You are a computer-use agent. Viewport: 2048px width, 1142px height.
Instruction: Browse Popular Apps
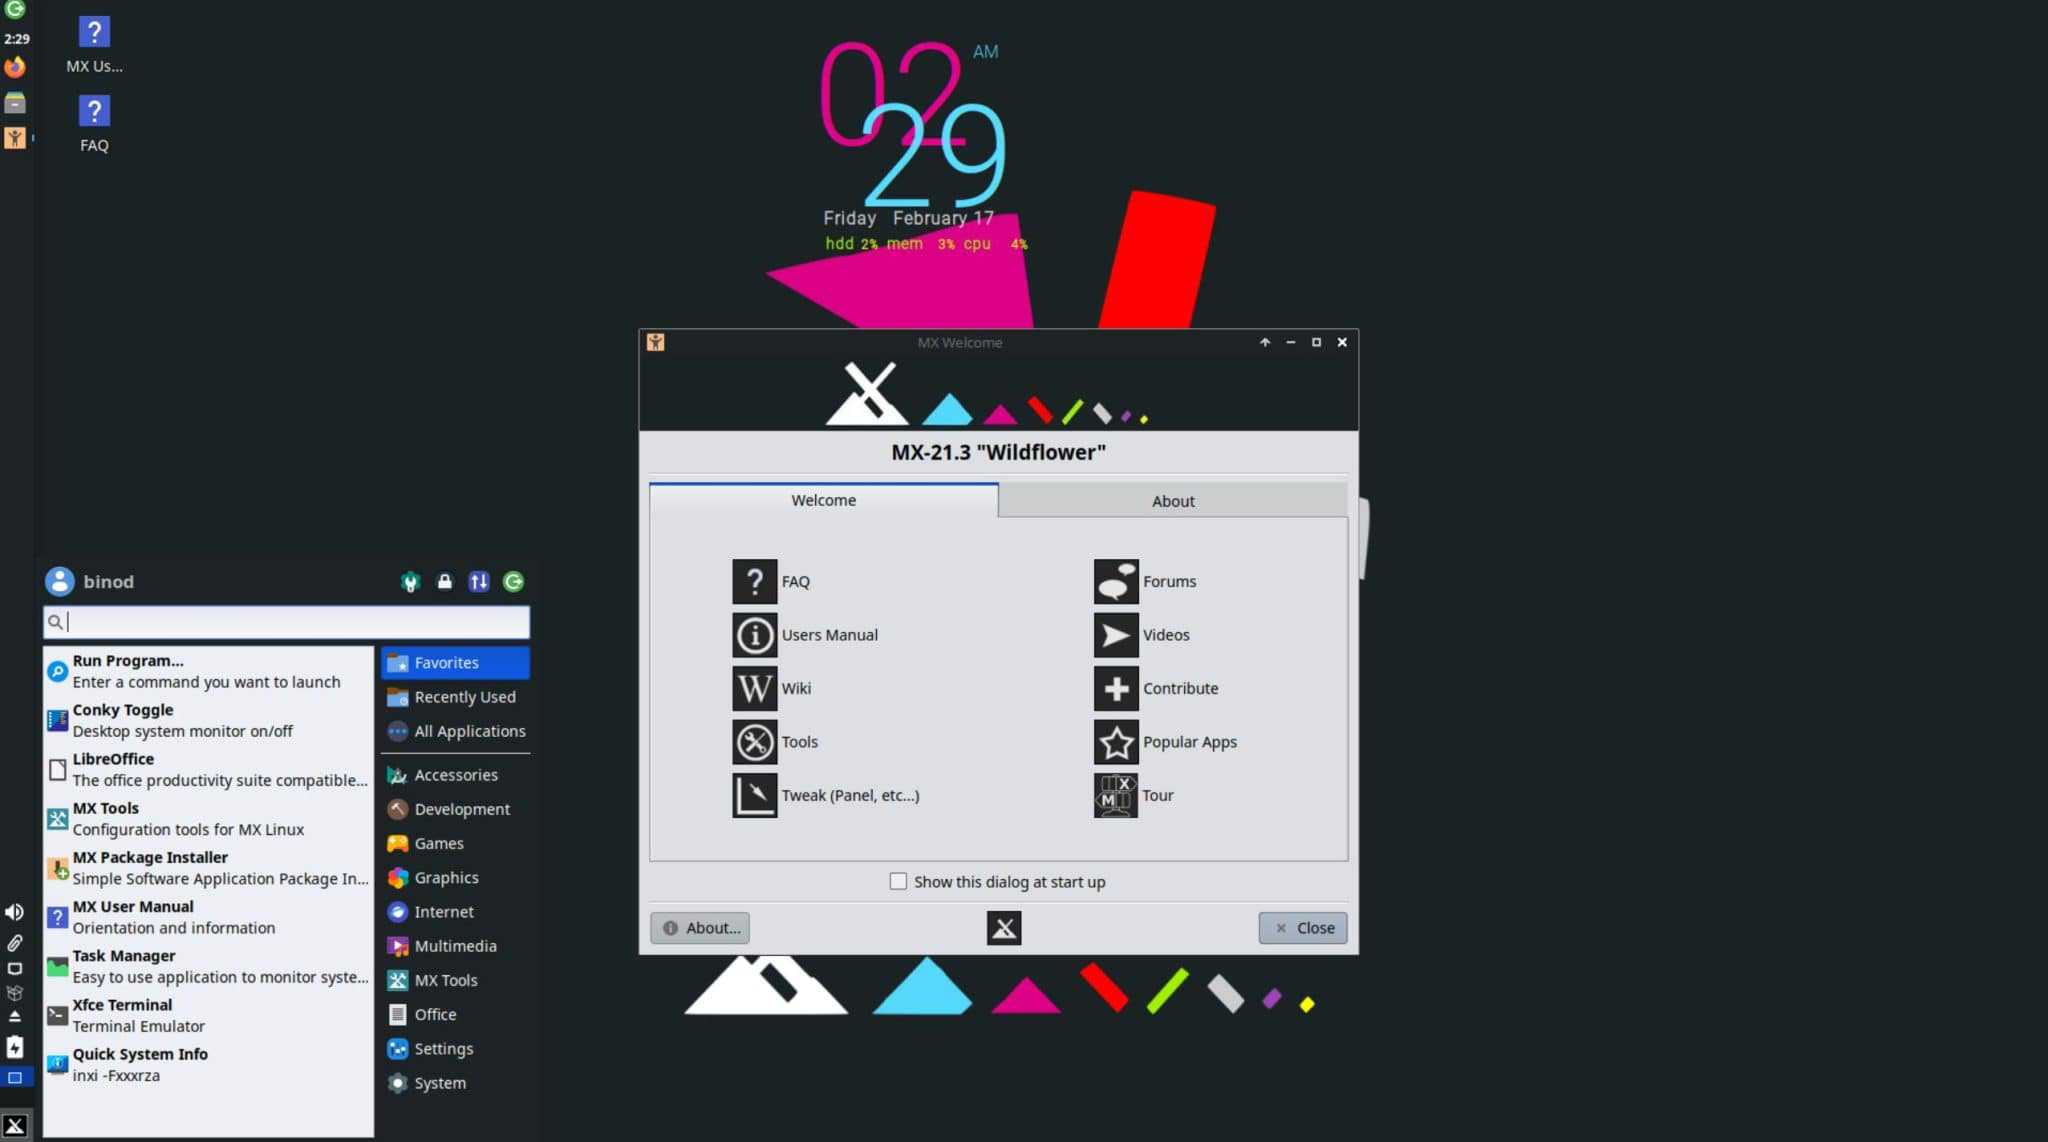click(x=1166, y=741)
